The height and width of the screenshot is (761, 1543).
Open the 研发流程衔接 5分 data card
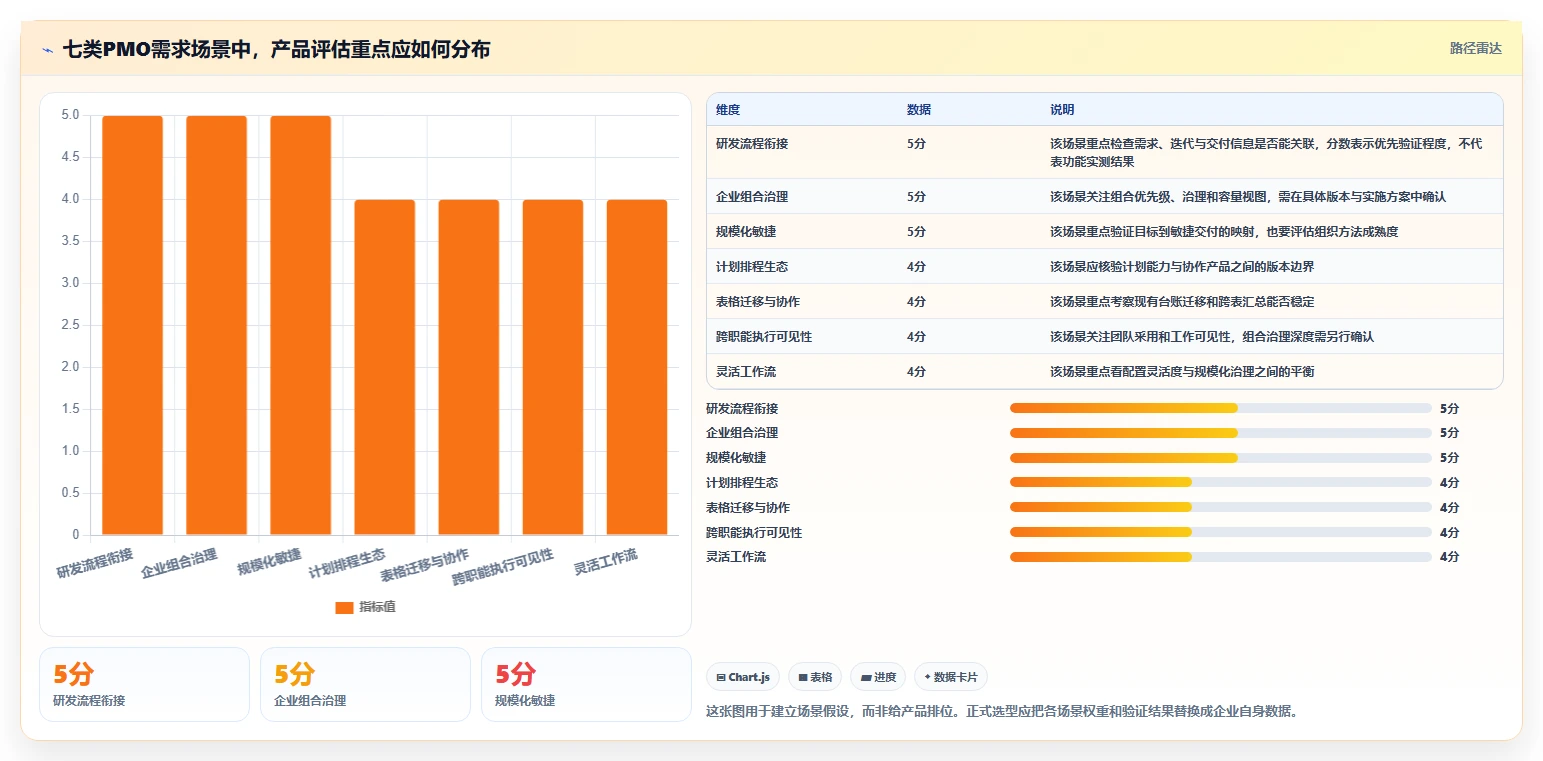coord(144,684)
